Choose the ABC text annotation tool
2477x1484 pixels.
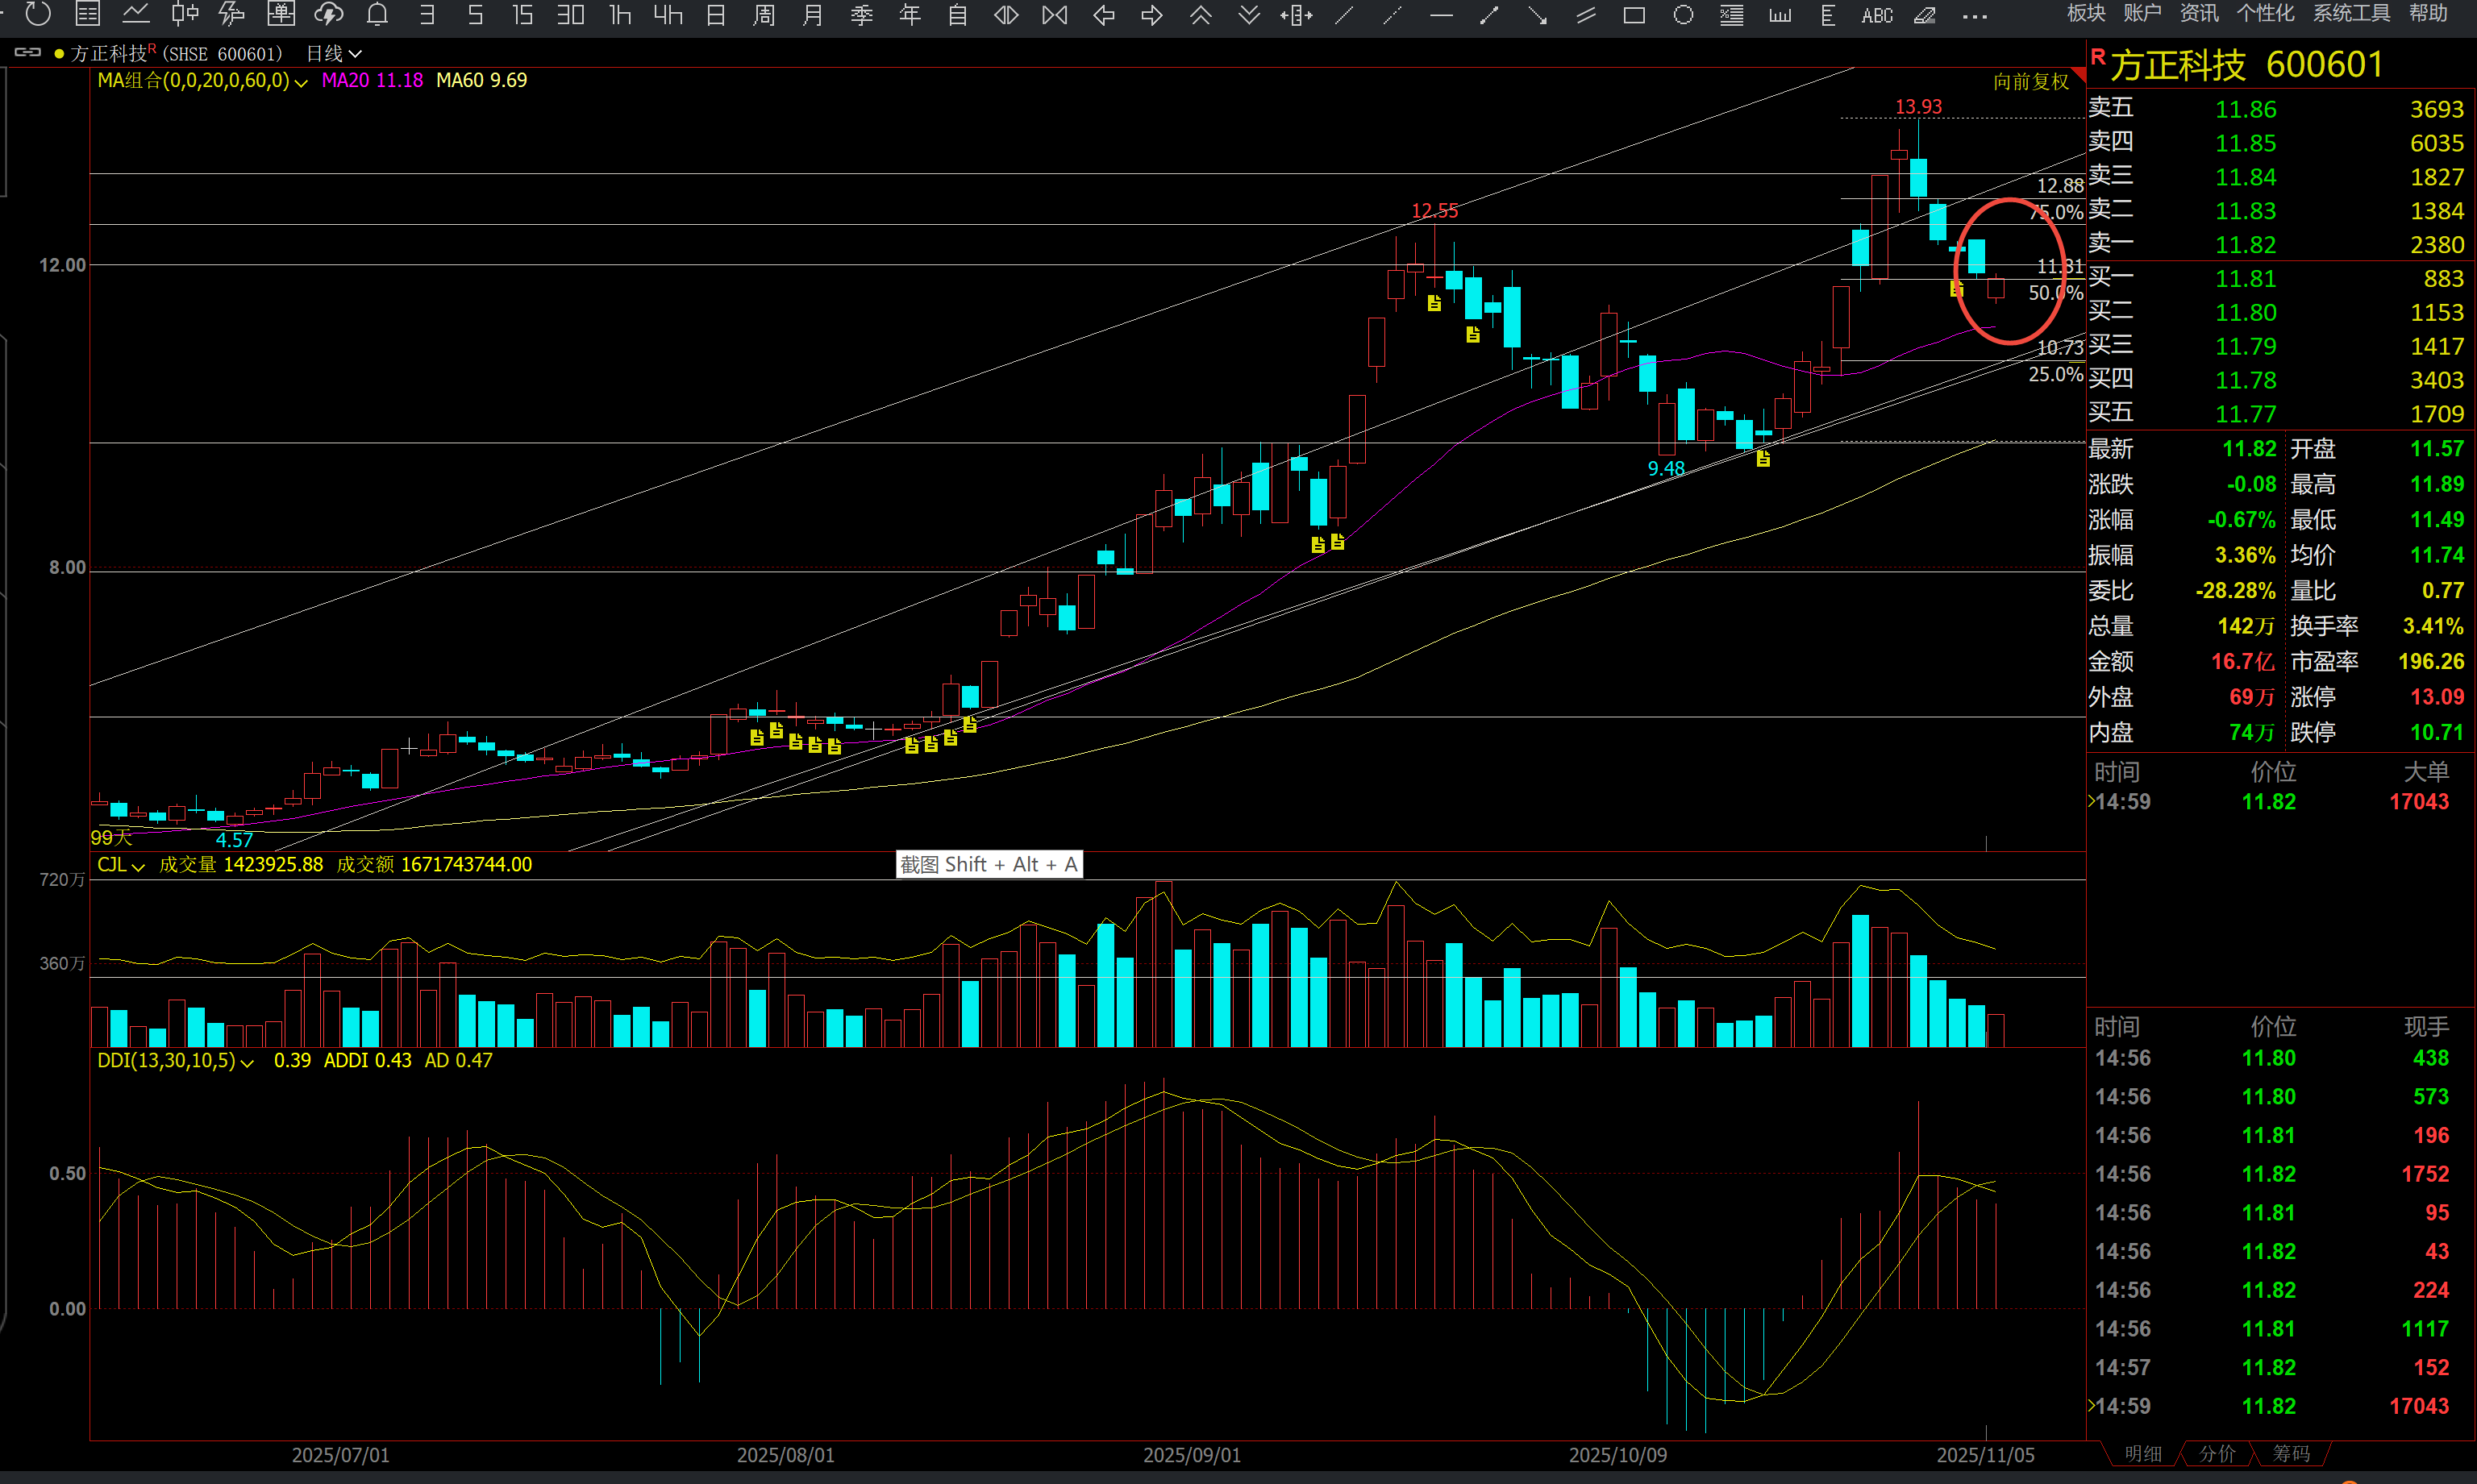1876,15
